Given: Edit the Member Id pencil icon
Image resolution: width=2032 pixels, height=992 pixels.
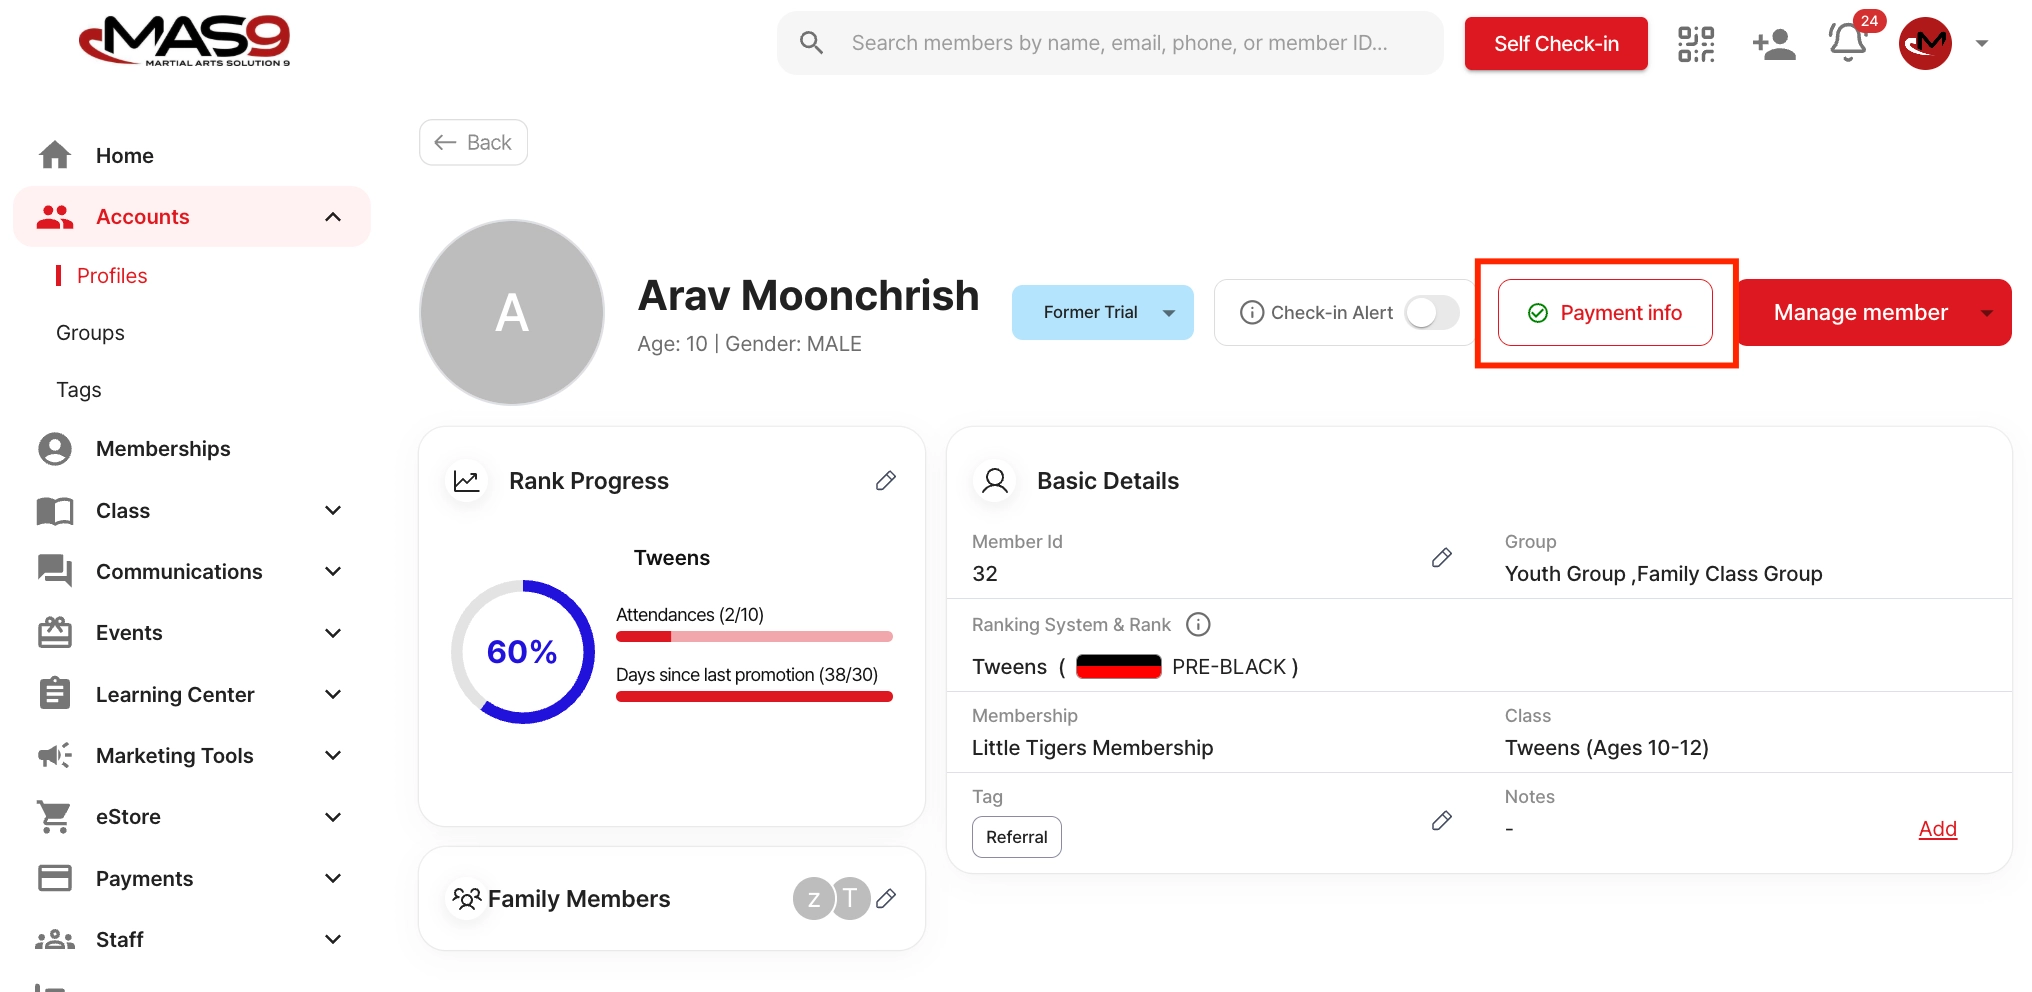Looking at the screenshot, I should click(x=1441, y=558).
